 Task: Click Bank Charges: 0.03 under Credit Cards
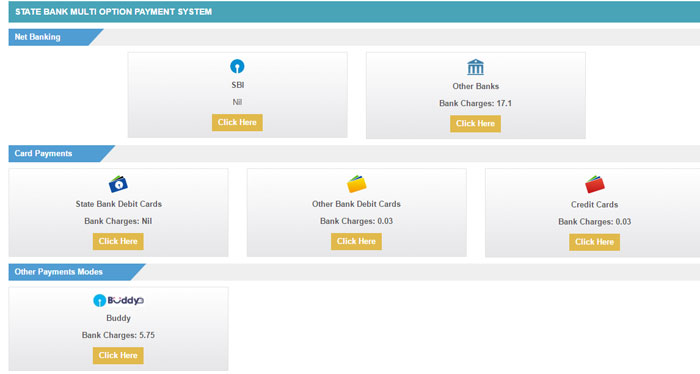coord(595,221)
